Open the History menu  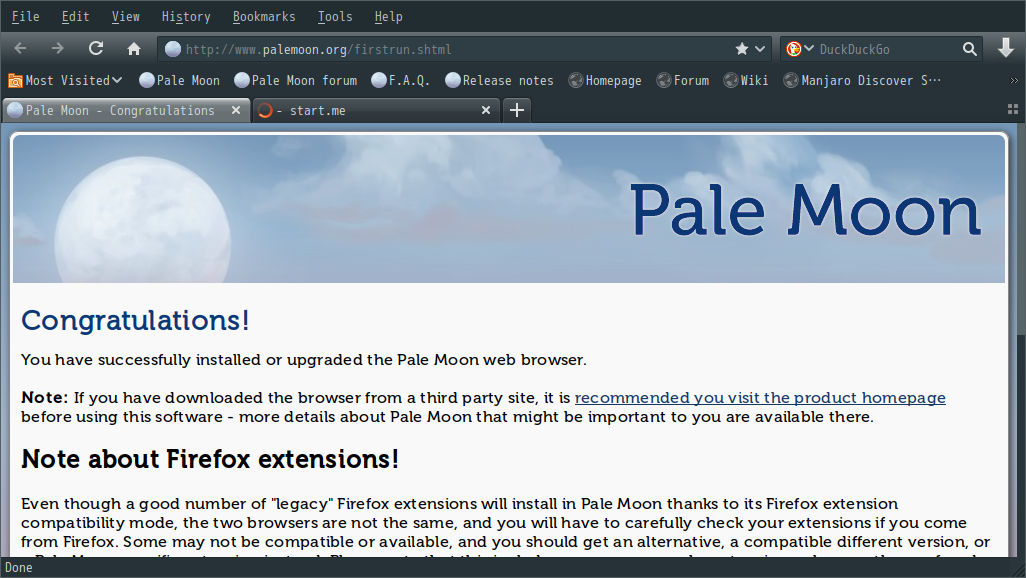tap(186, 16)
